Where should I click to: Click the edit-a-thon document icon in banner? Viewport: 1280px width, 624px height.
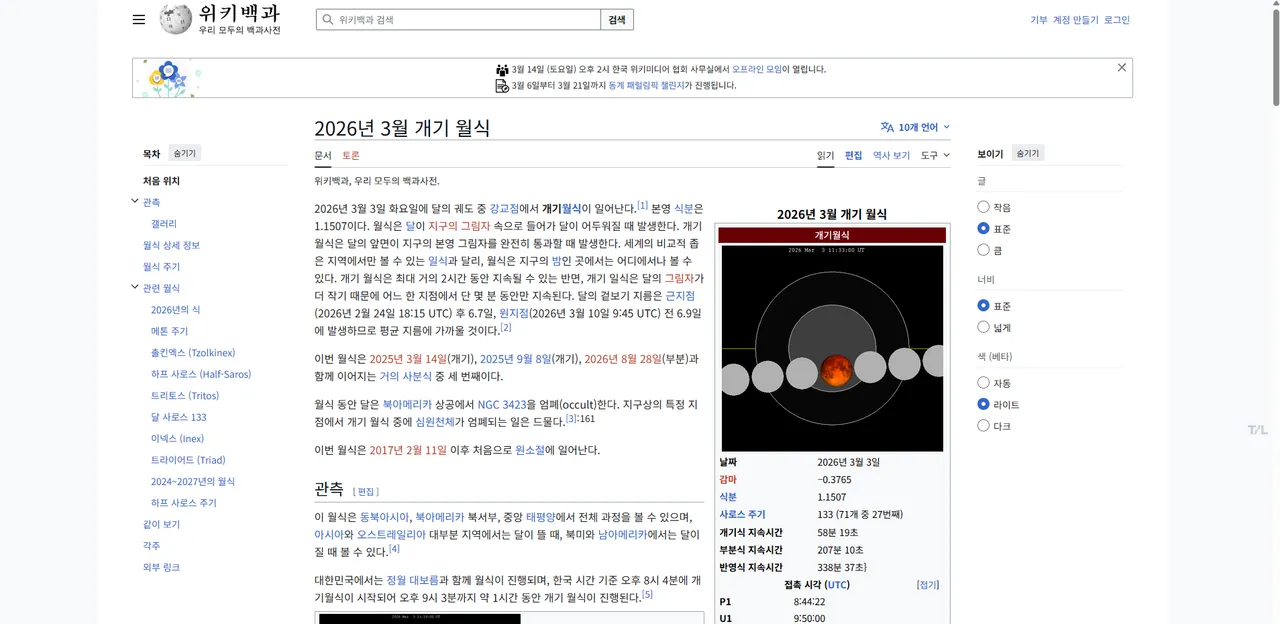point(502,86)
